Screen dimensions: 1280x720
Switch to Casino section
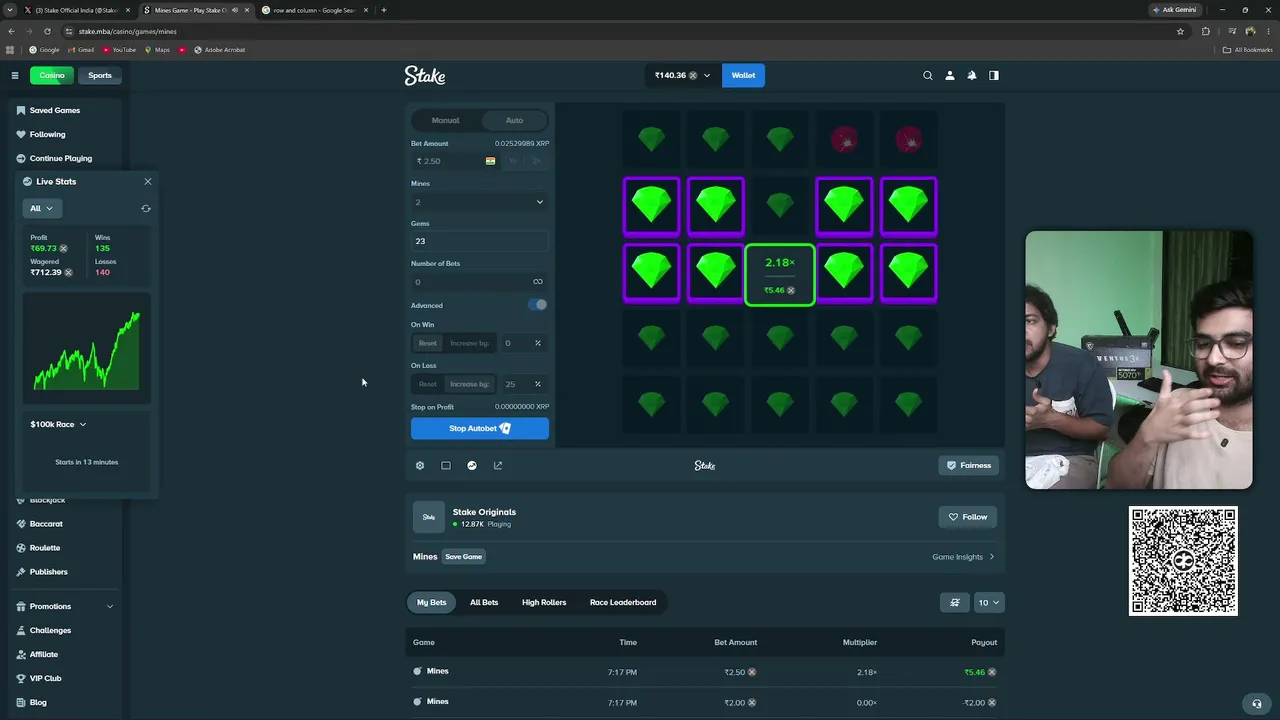click(x=52, y=75)
